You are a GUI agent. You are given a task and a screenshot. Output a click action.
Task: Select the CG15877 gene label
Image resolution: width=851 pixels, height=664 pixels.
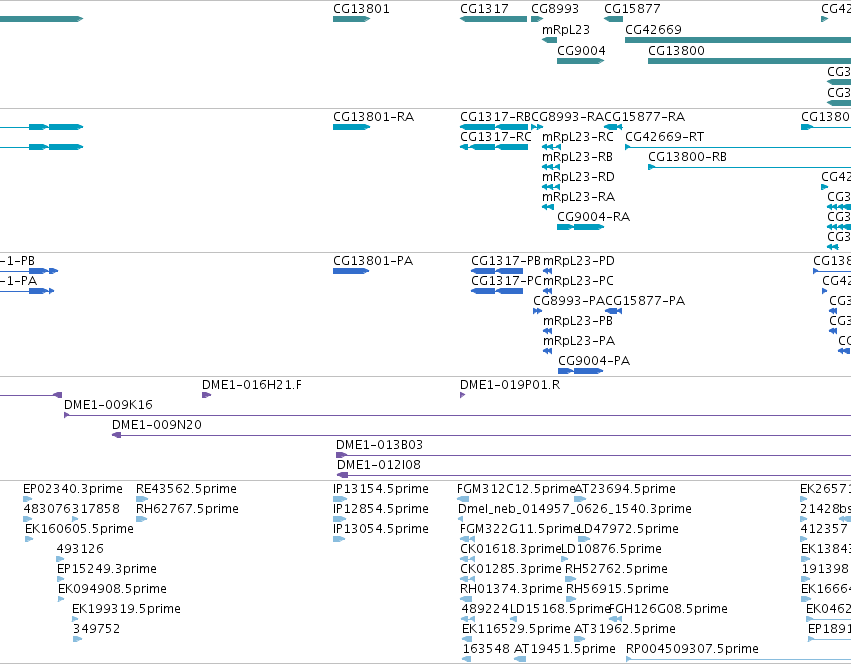tap(632, 9)
